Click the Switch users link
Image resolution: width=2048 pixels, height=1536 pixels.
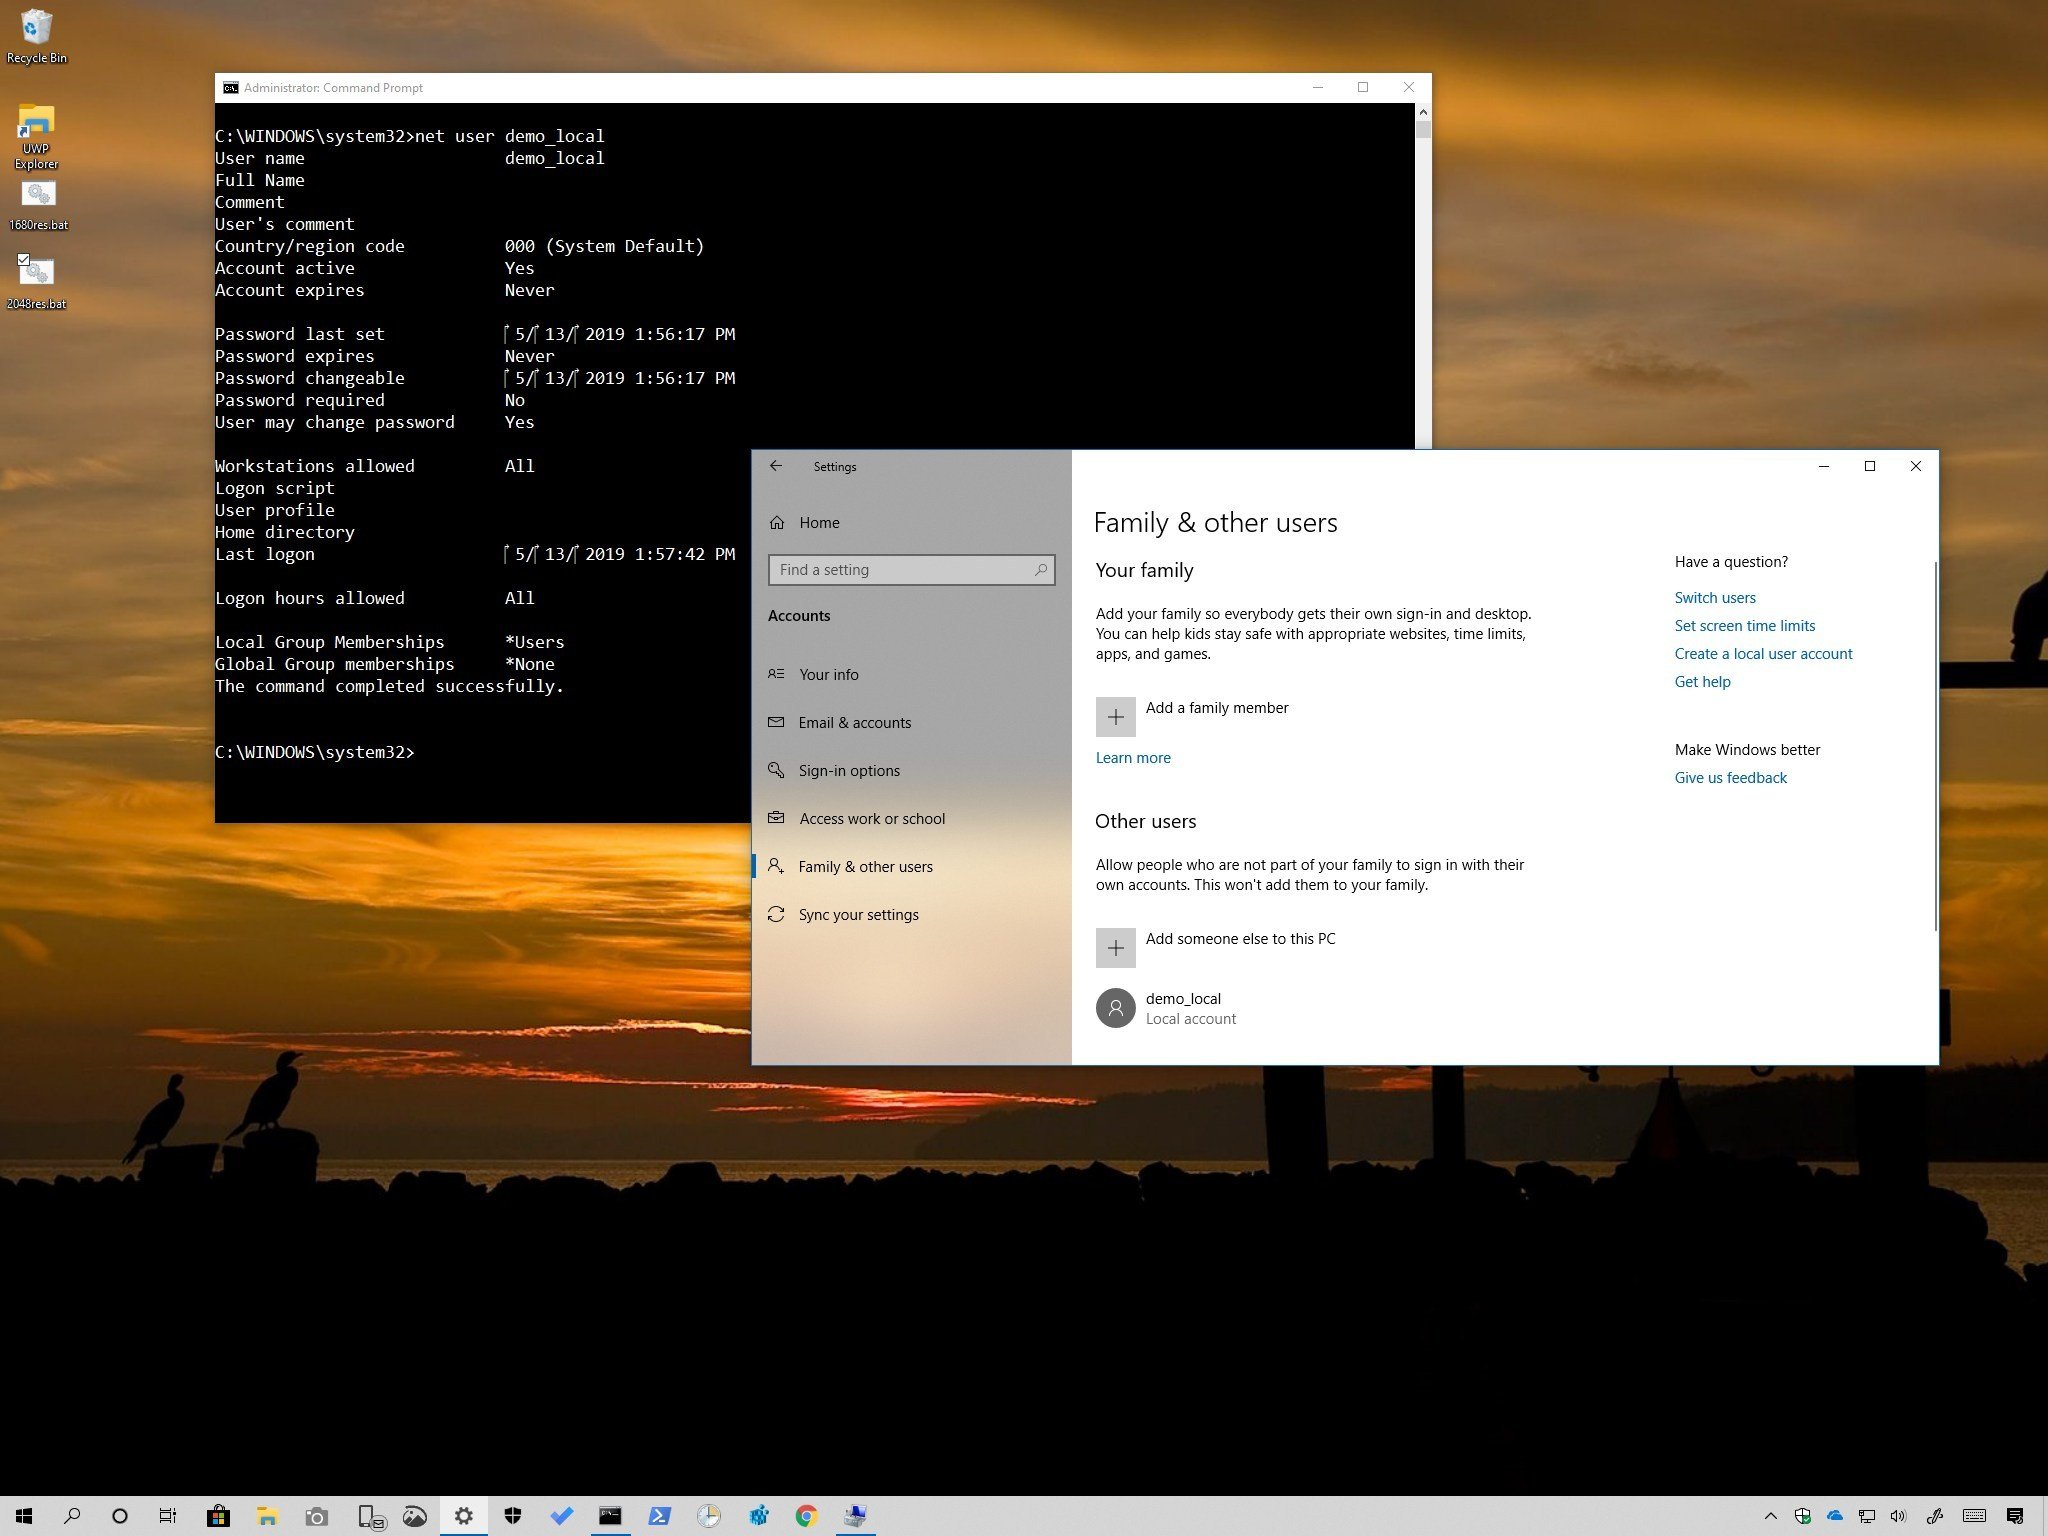1716,599
